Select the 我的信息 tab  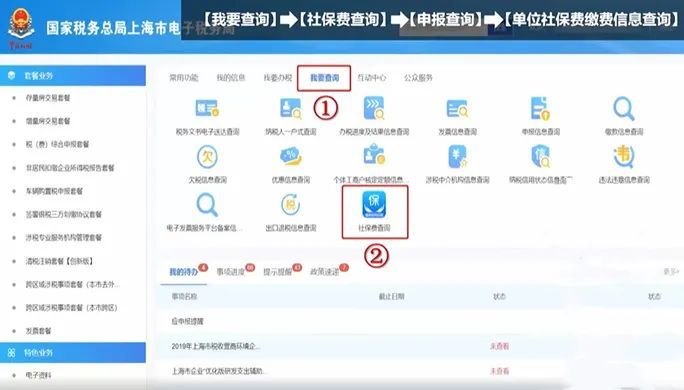click(x=230, y=78)
